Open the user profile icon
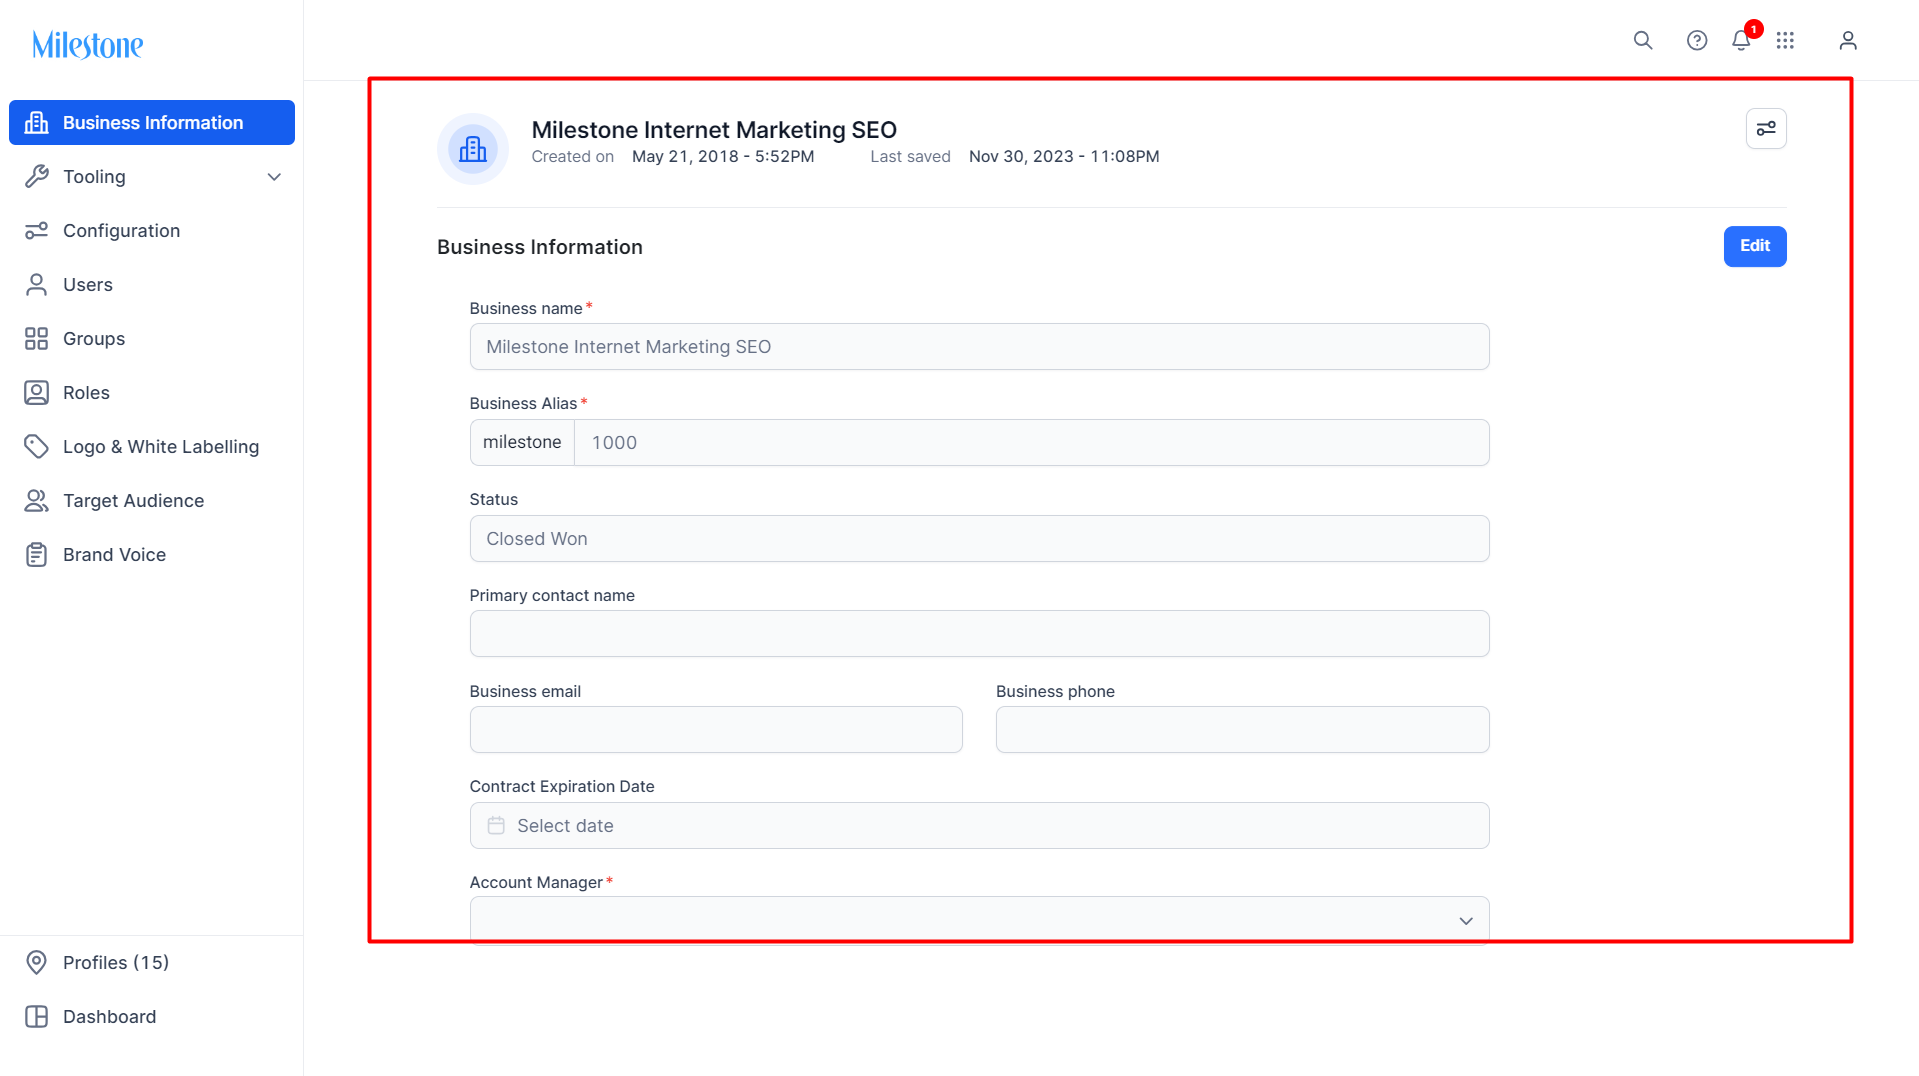1919x1076 pixels. point(1848,40)
